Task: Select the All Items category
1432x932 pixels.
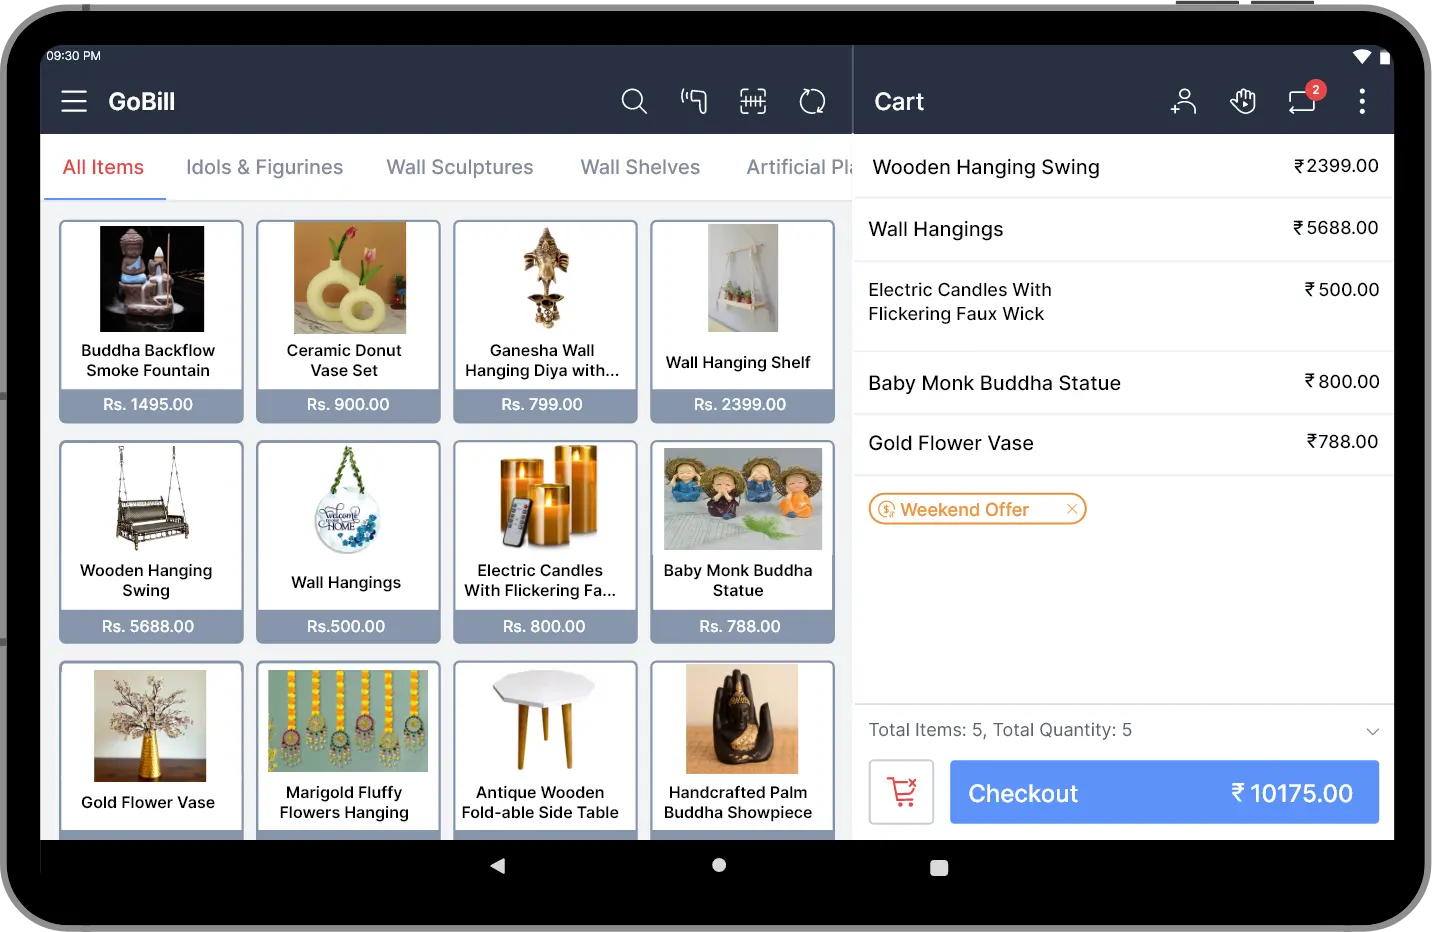Action: 103,167
